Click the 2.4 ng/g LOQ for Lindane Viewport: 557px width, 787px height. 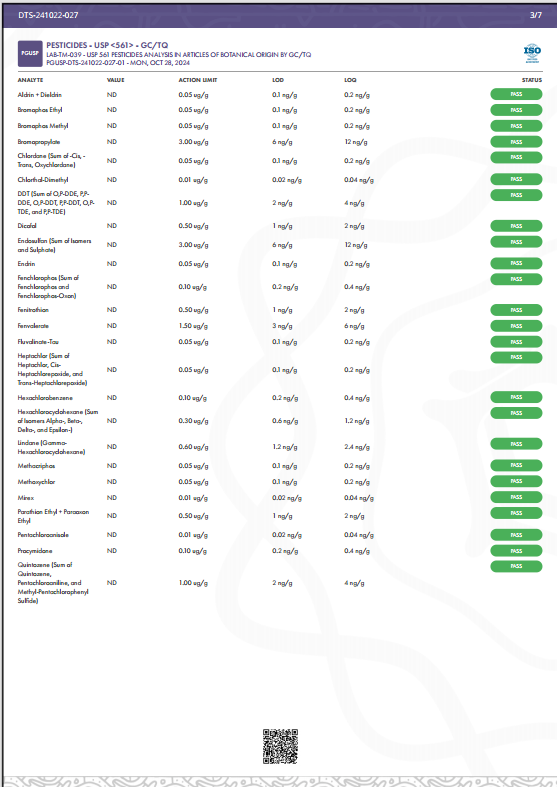(x=357, y=447)
